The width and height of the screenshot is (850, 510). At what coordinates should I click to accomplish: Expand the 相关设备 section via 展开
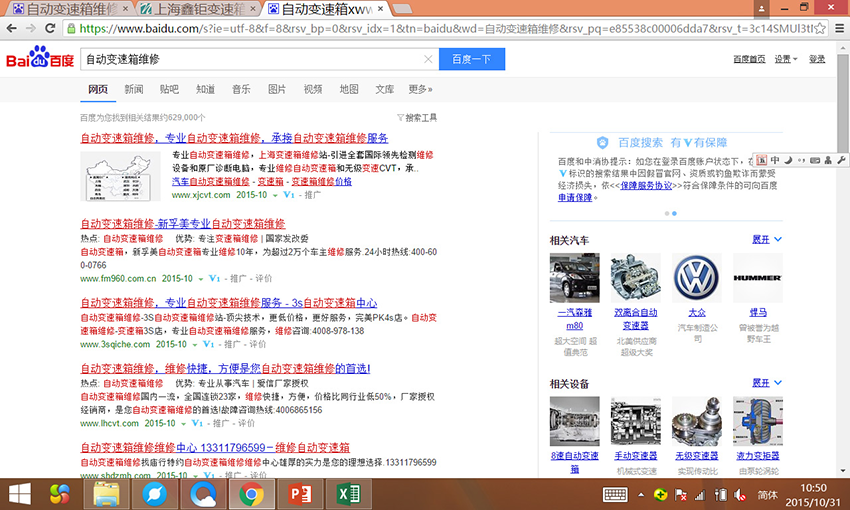tap(765, 383)
